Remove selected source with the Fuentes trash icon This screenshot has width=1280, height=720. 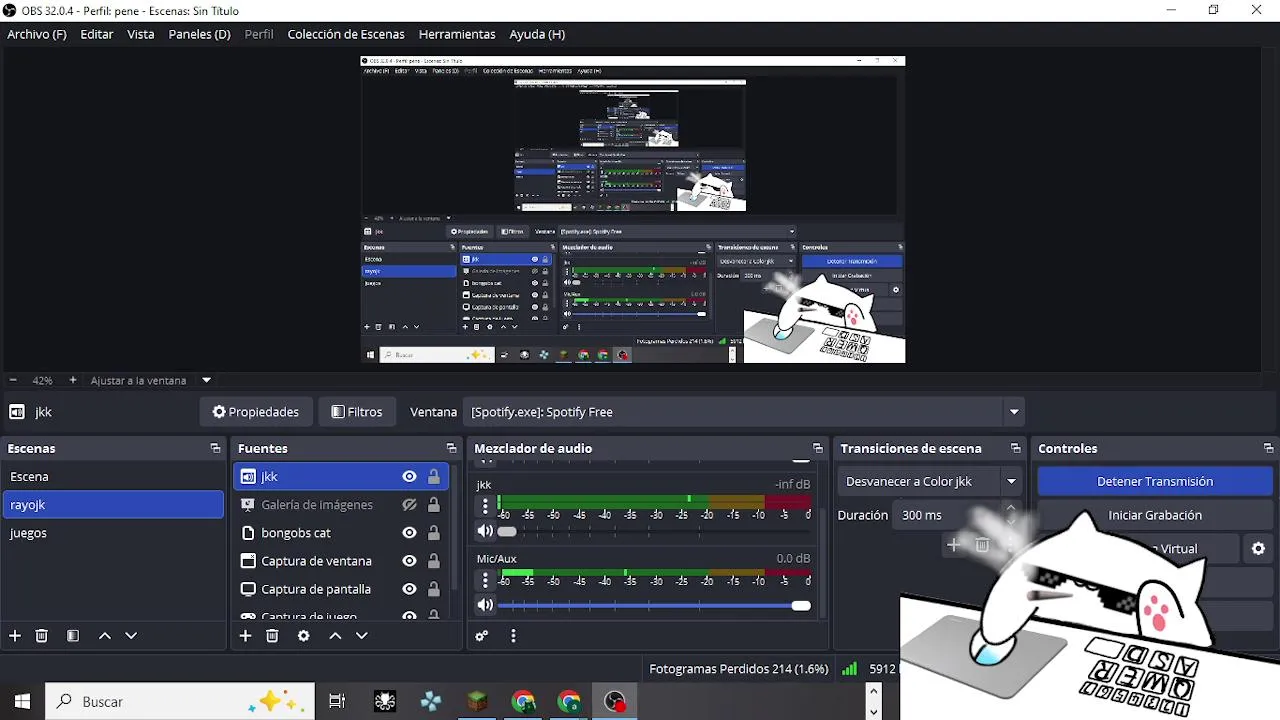(272, 636)
